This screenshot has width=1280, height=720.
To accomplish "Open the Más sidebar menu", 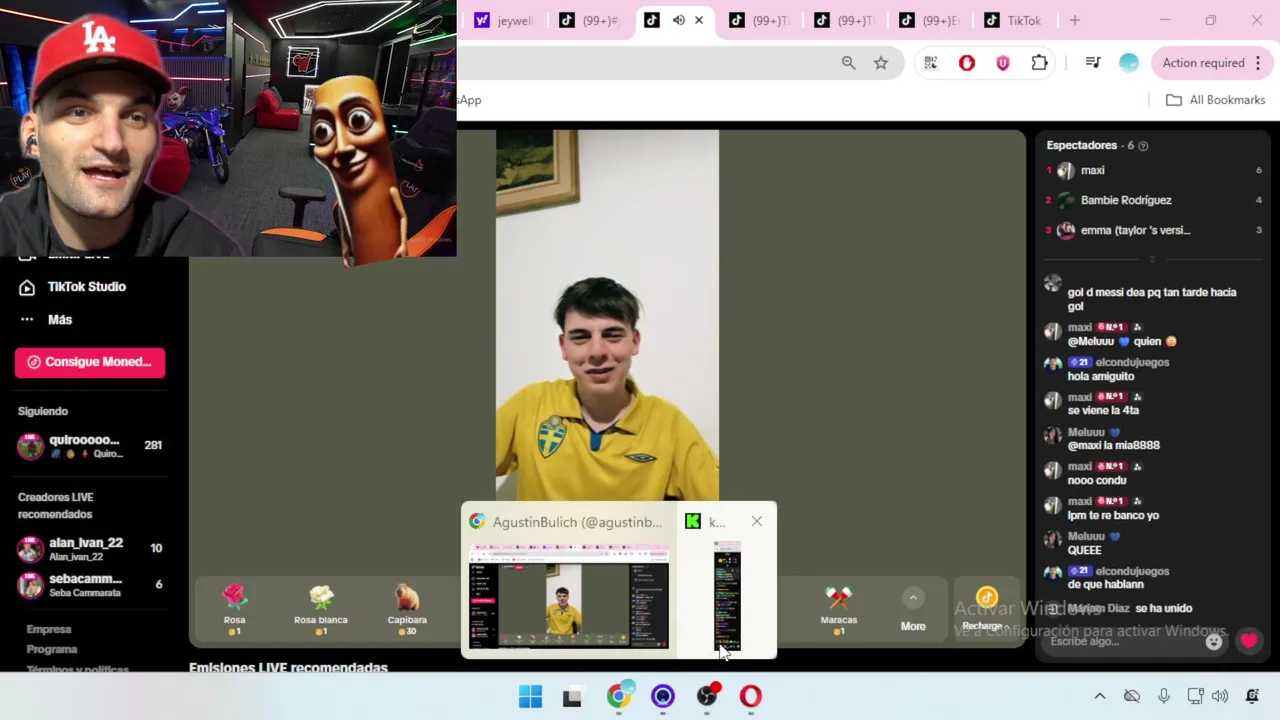I will click(46, 320).
